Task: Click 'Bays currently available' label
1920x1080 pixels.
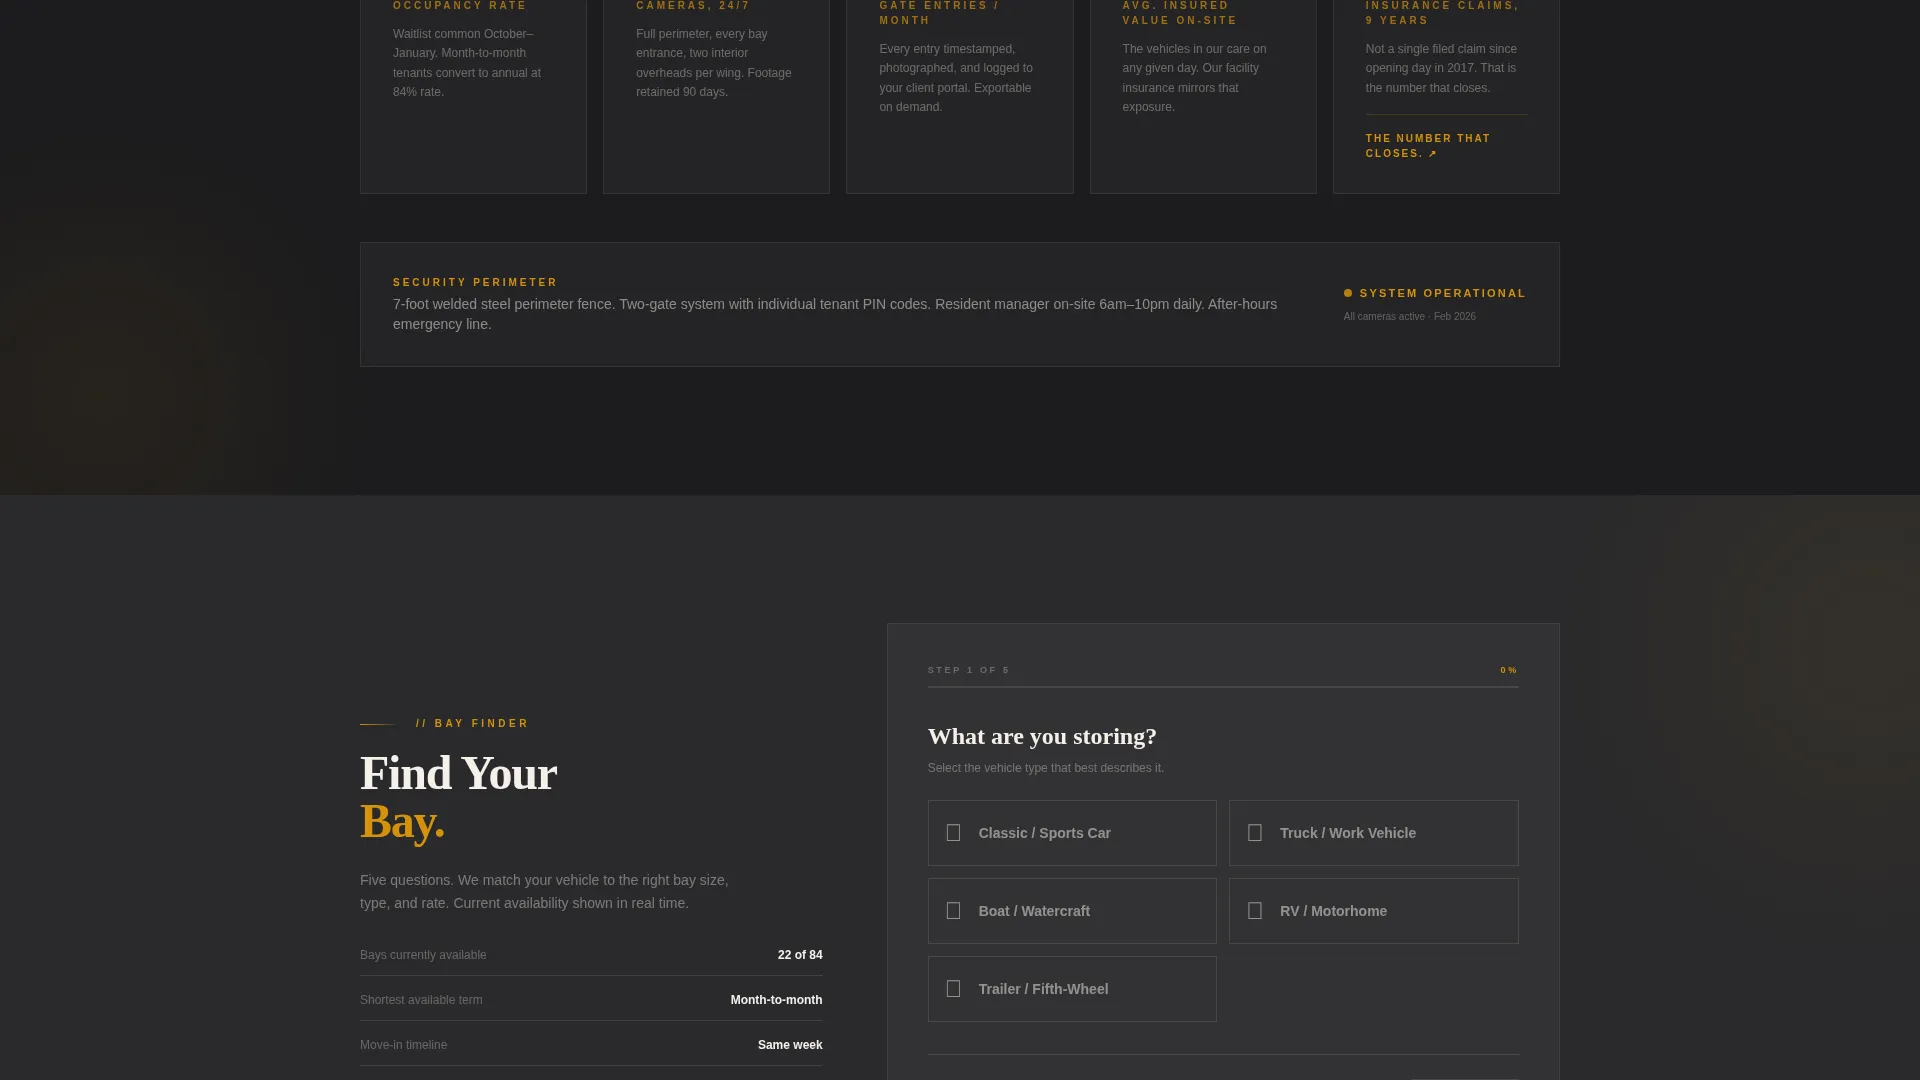Action: coord(423,955)
